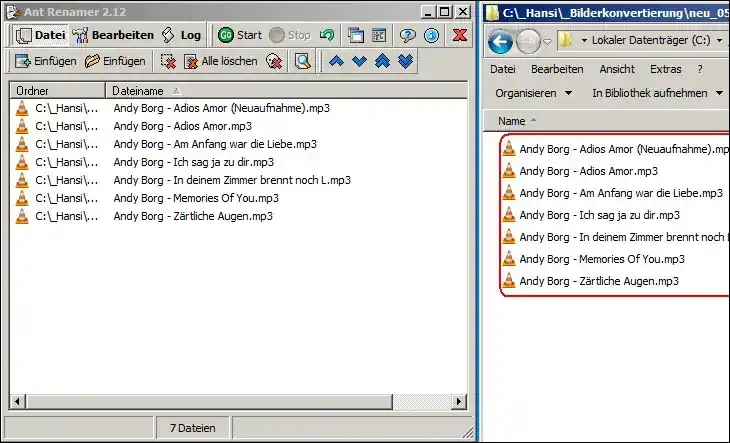Open the options settings icon

tap(379, 35)
